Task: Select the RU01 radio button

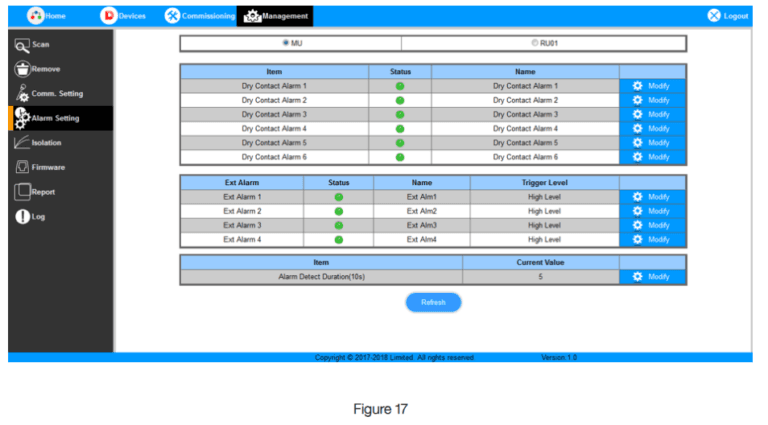Action: (534, 43)
